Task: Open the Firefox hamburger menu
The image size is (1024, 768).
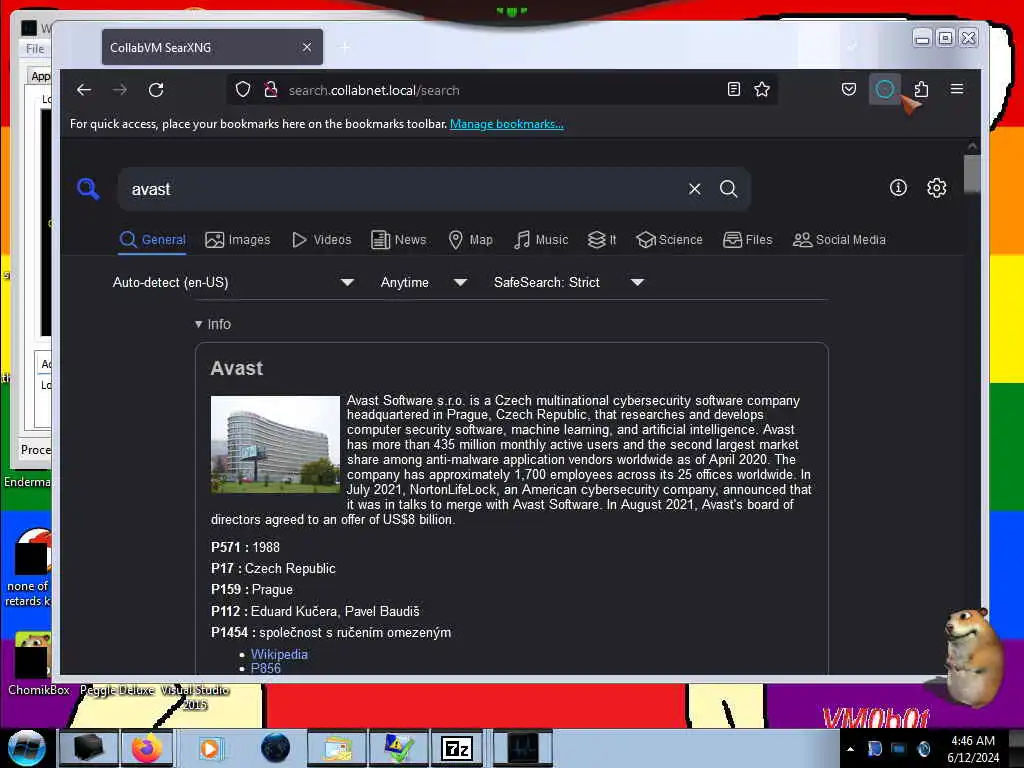Action: 957,89
